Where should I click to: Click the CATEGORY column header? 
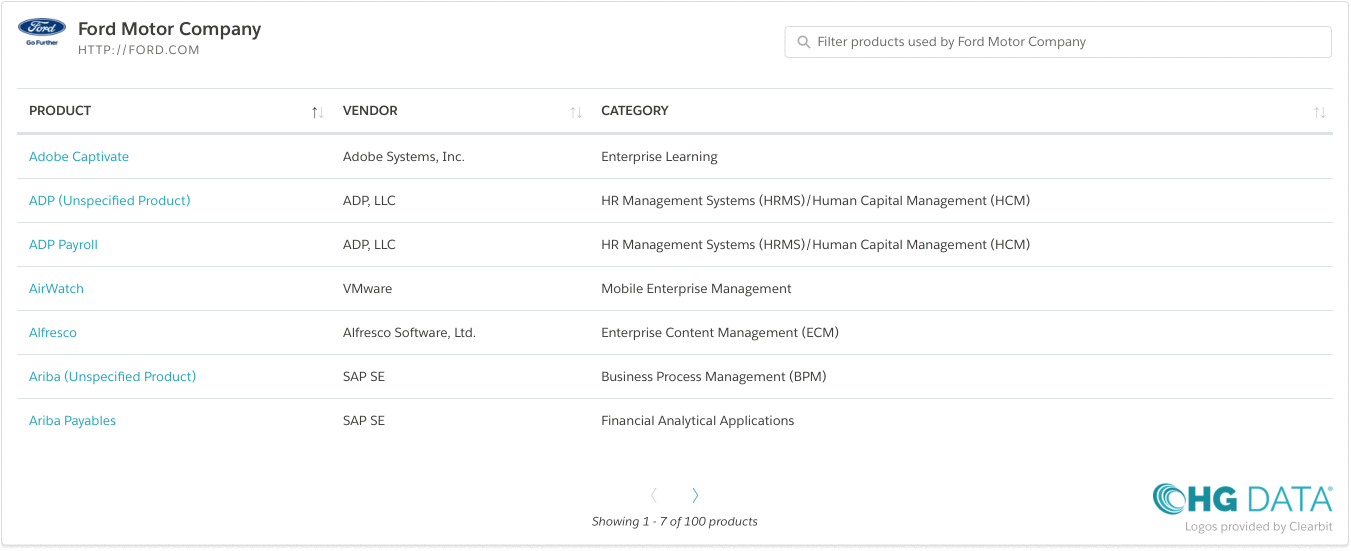pos(635,111)
